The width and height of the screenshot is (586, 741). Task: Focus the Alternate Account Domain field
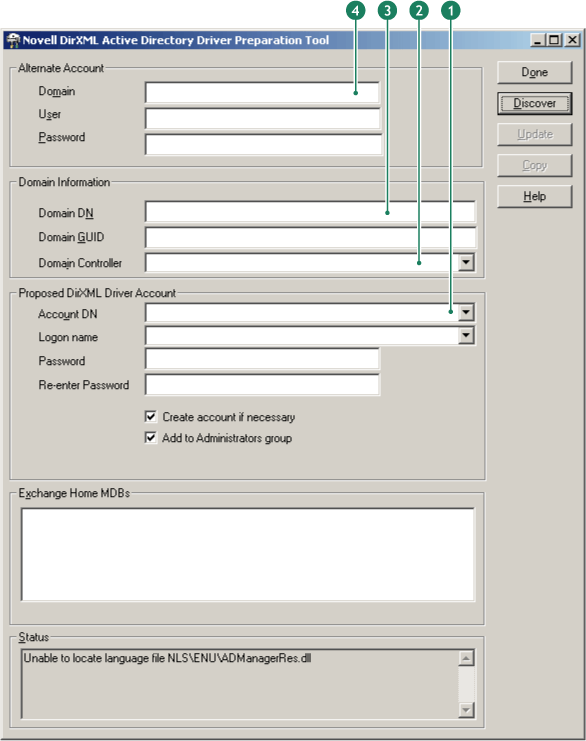pos(262,92)
